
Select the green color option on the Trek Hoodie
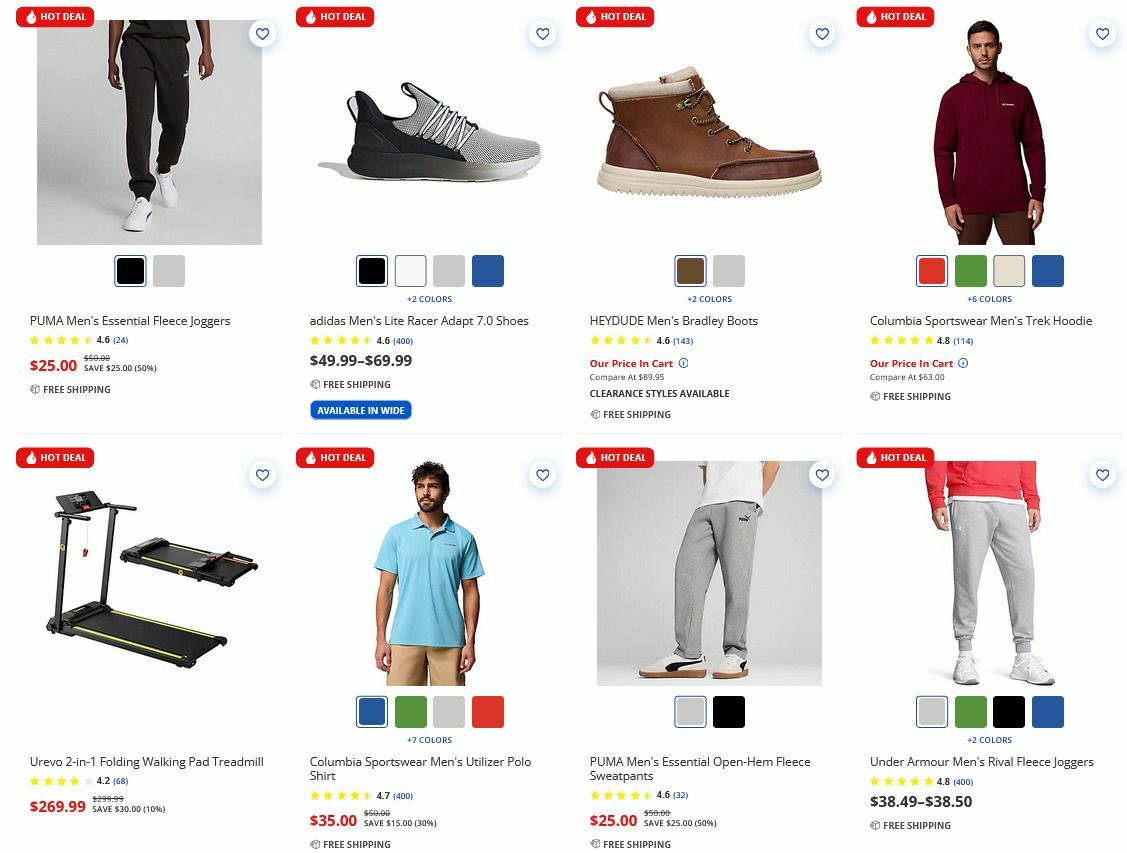(x=970, y=270)
